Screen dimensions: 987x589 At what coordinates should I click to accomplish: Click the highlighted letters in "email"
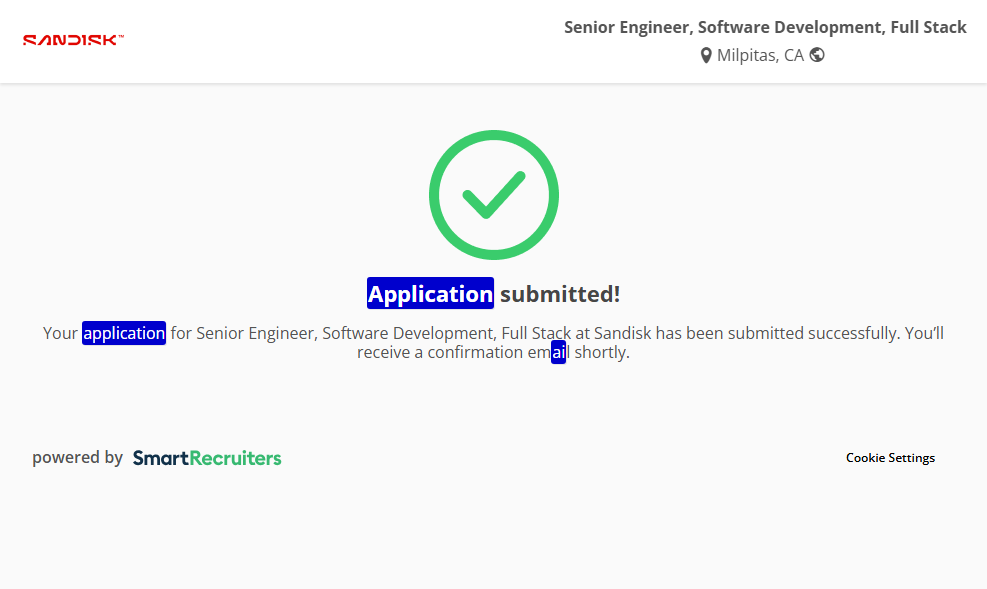coord(559,352)
